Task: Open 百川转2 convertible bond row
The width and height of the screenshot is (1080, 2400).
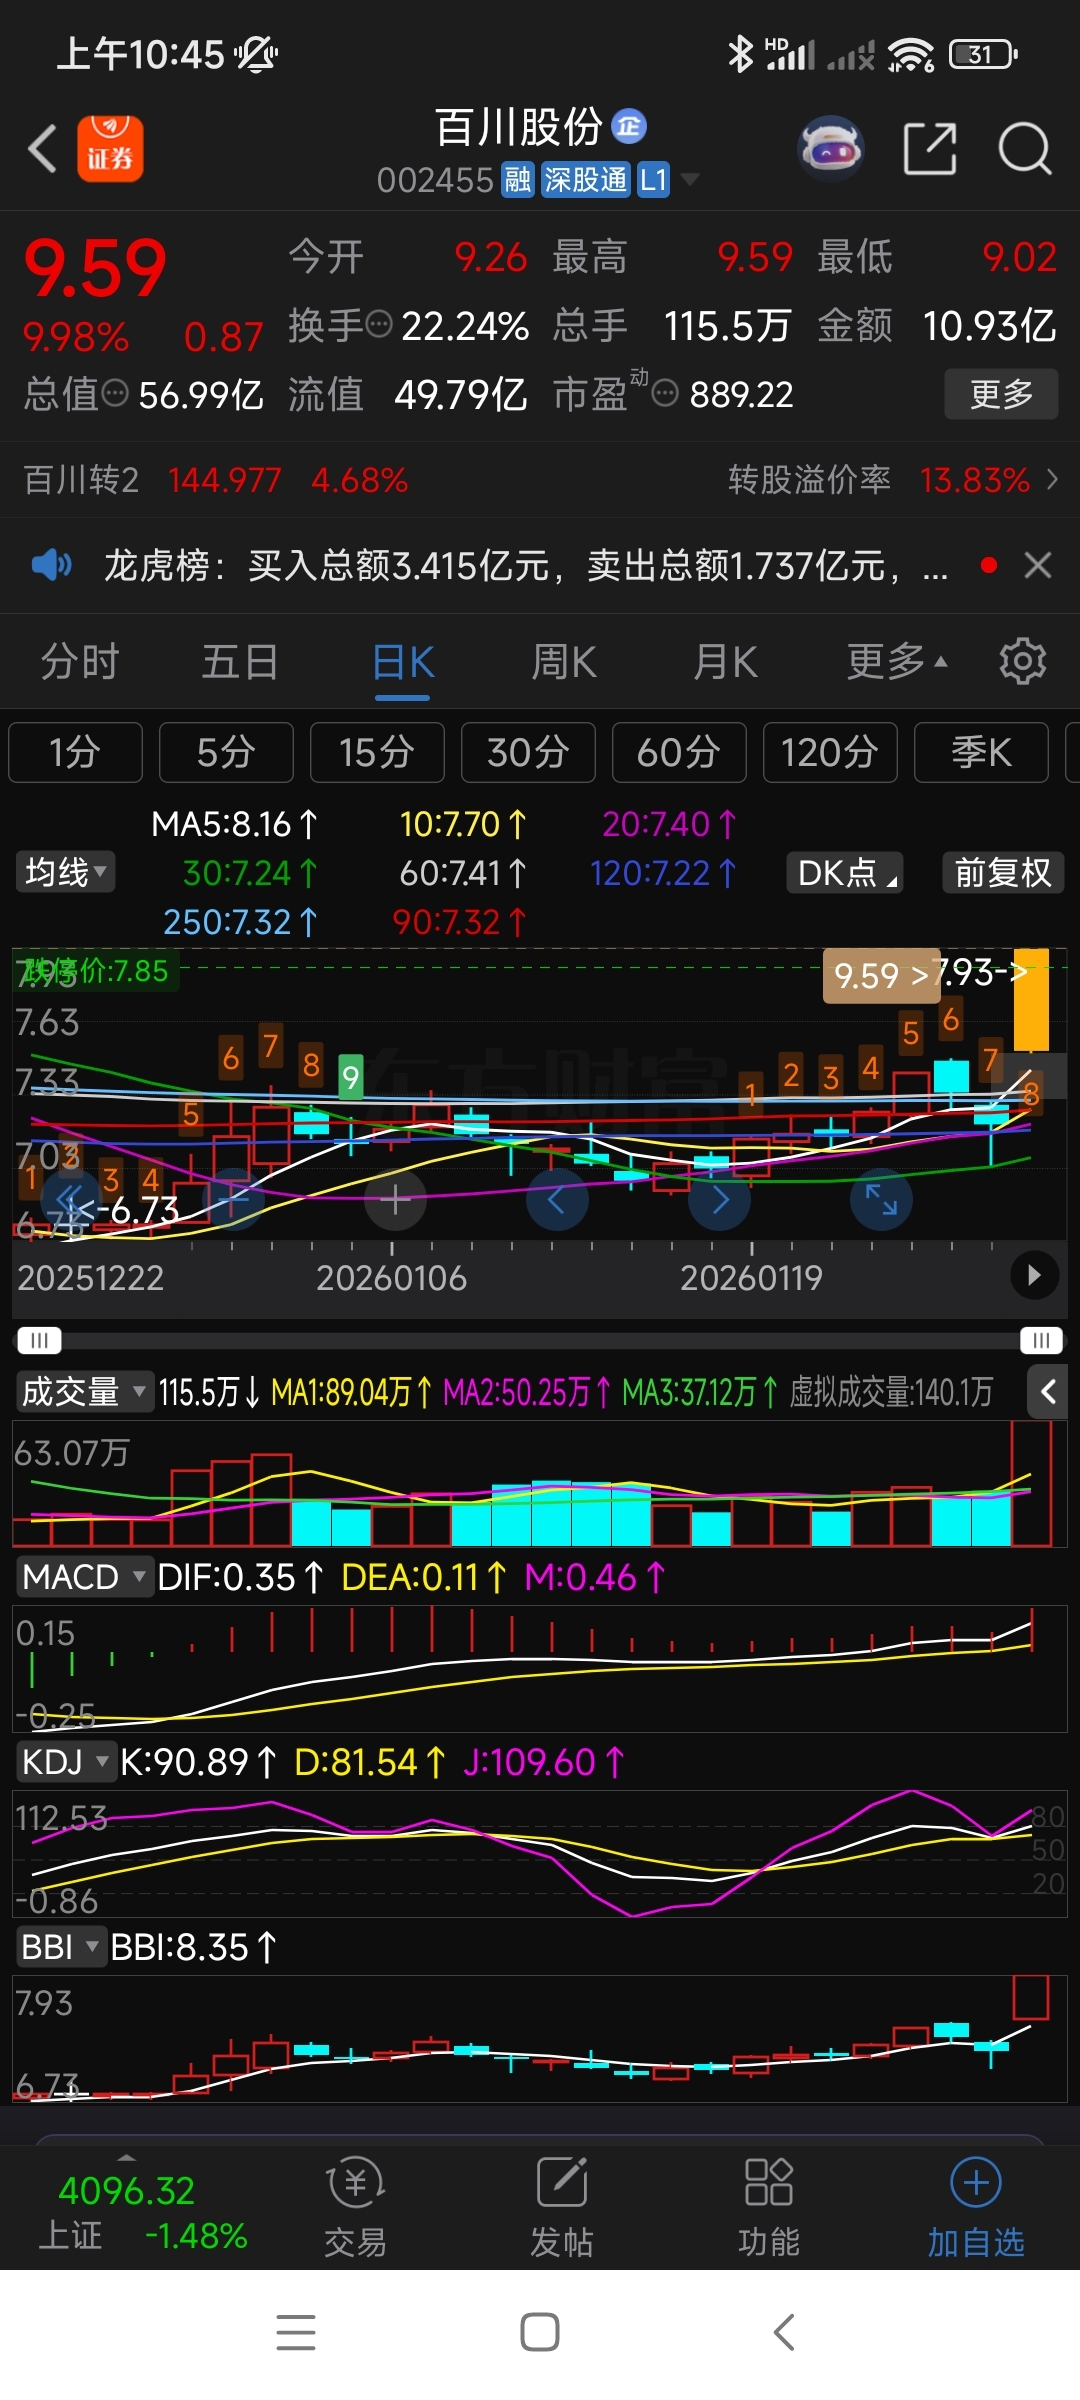Action: tap(216, 480)
